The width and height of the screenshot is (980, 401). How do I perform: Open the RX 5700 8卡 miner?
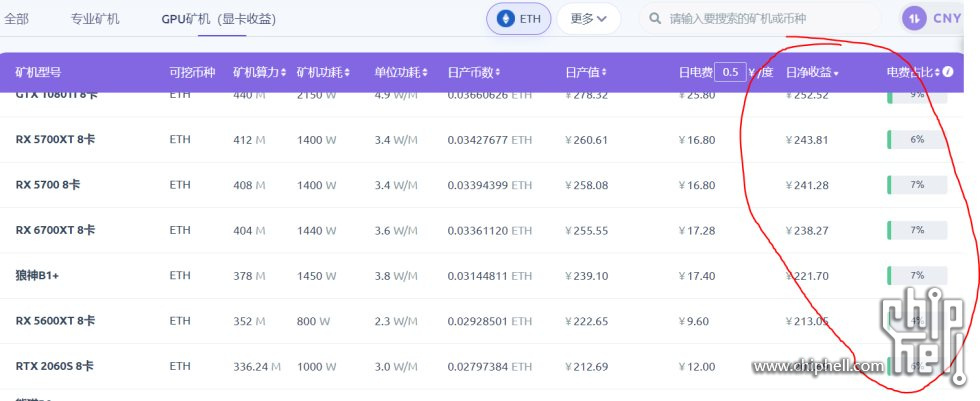tap(48, 185)
